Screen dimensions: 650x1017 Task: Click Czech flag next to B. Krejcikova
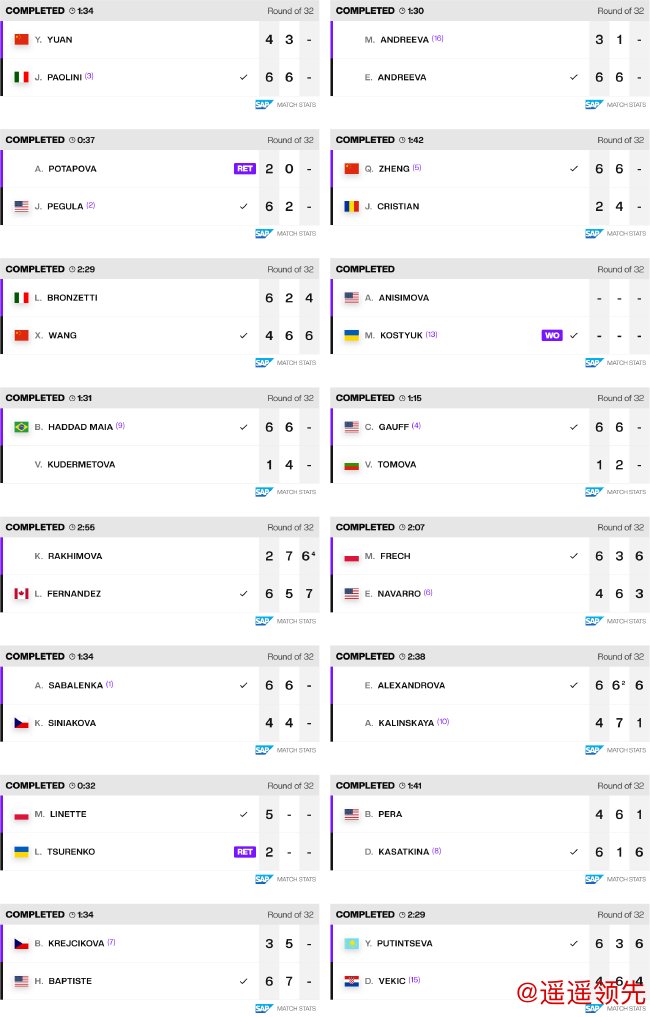click(x=21, y=943)
